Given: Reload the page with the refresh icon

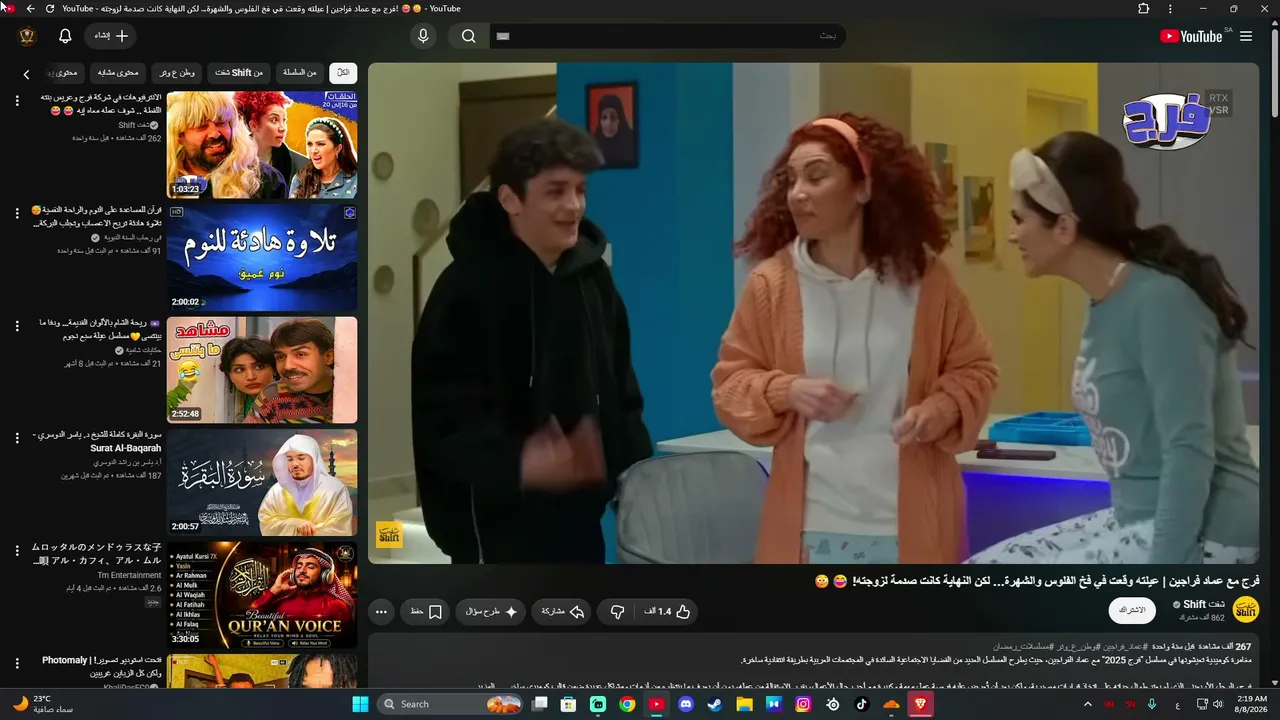Looking at the screenshot, I should tap(49, 8).
